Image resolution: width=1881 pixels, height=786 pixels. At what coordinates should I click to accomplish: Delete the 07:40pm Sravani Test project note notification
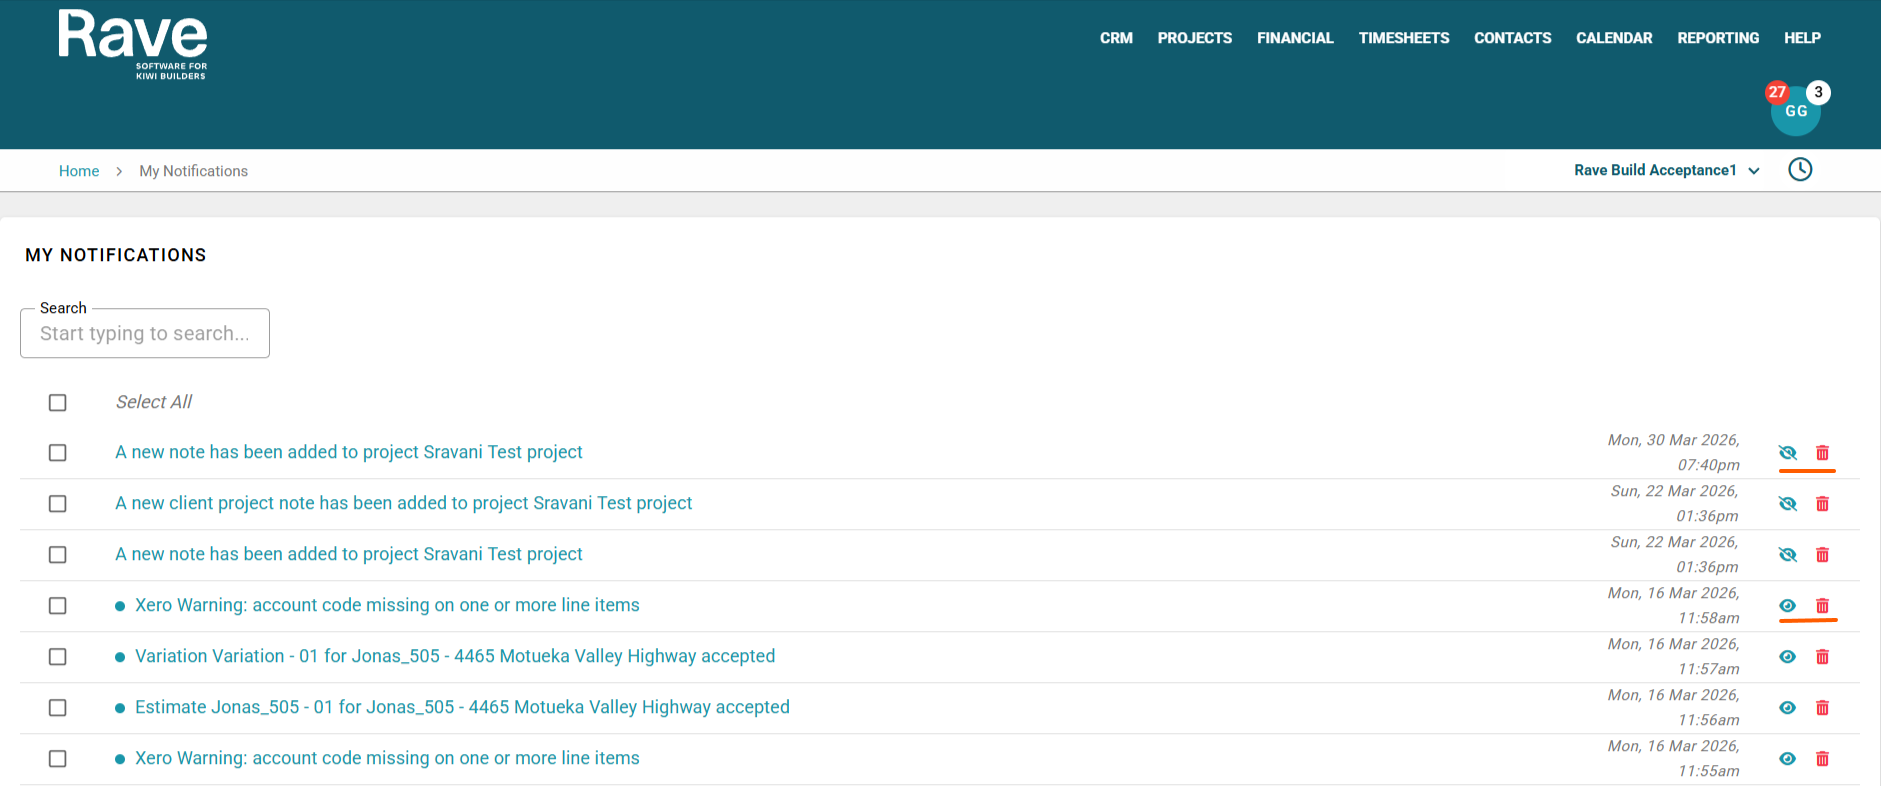point(1822,453)
